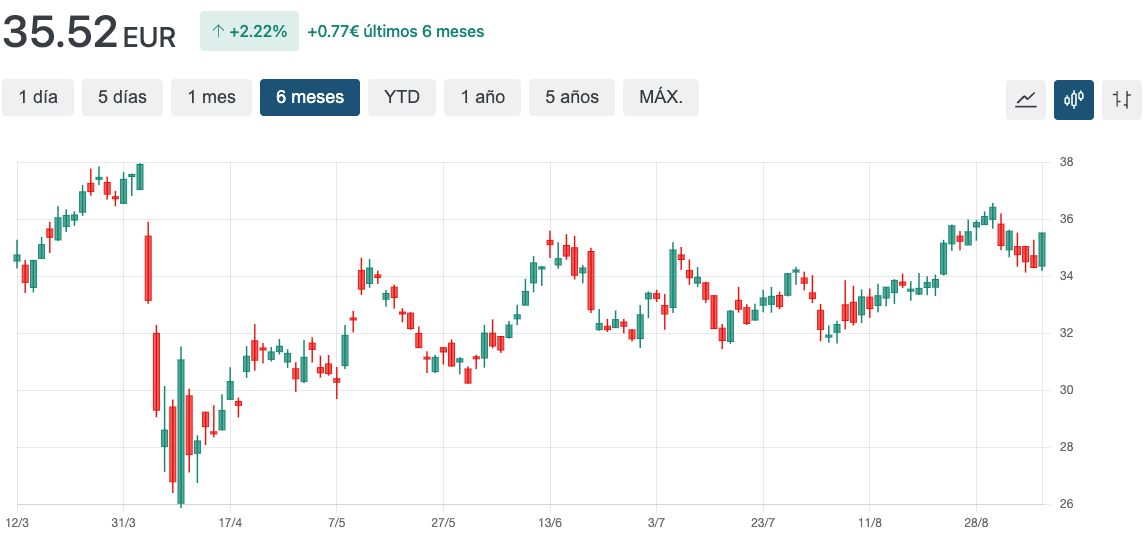
Task: Click the +0.77€ últimos 6 meses text
Action: (396, 32)
